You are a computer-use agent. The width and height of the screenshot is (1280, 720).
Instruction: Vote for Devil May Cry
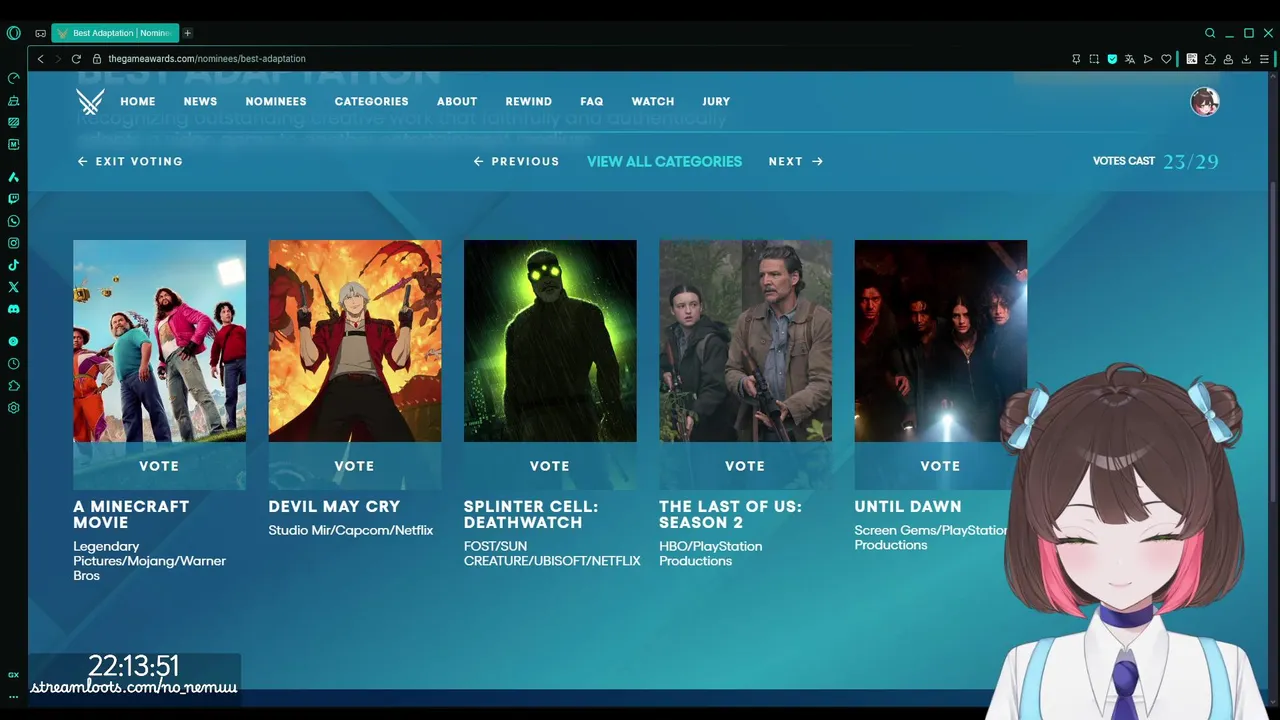point(354,466)
